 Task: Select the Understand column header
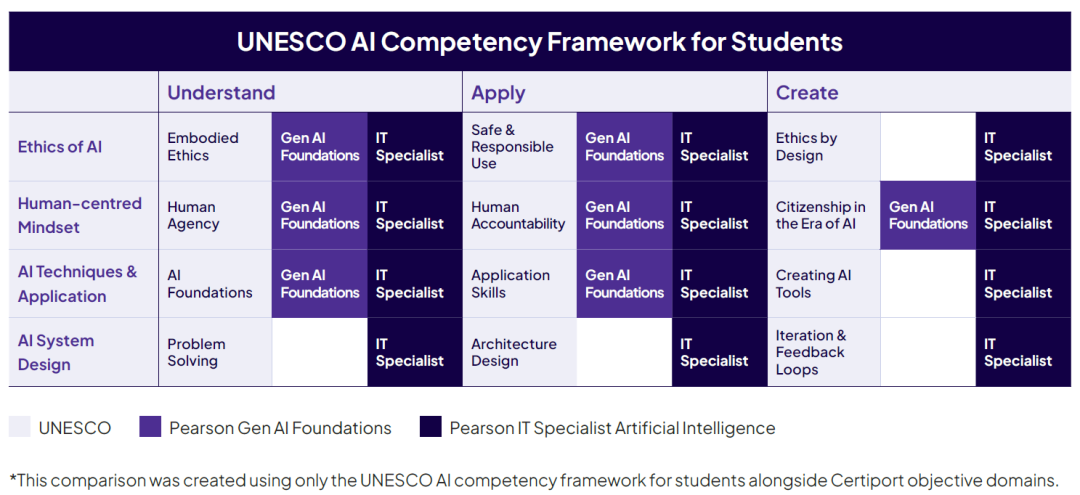click(x=221, y=93)
